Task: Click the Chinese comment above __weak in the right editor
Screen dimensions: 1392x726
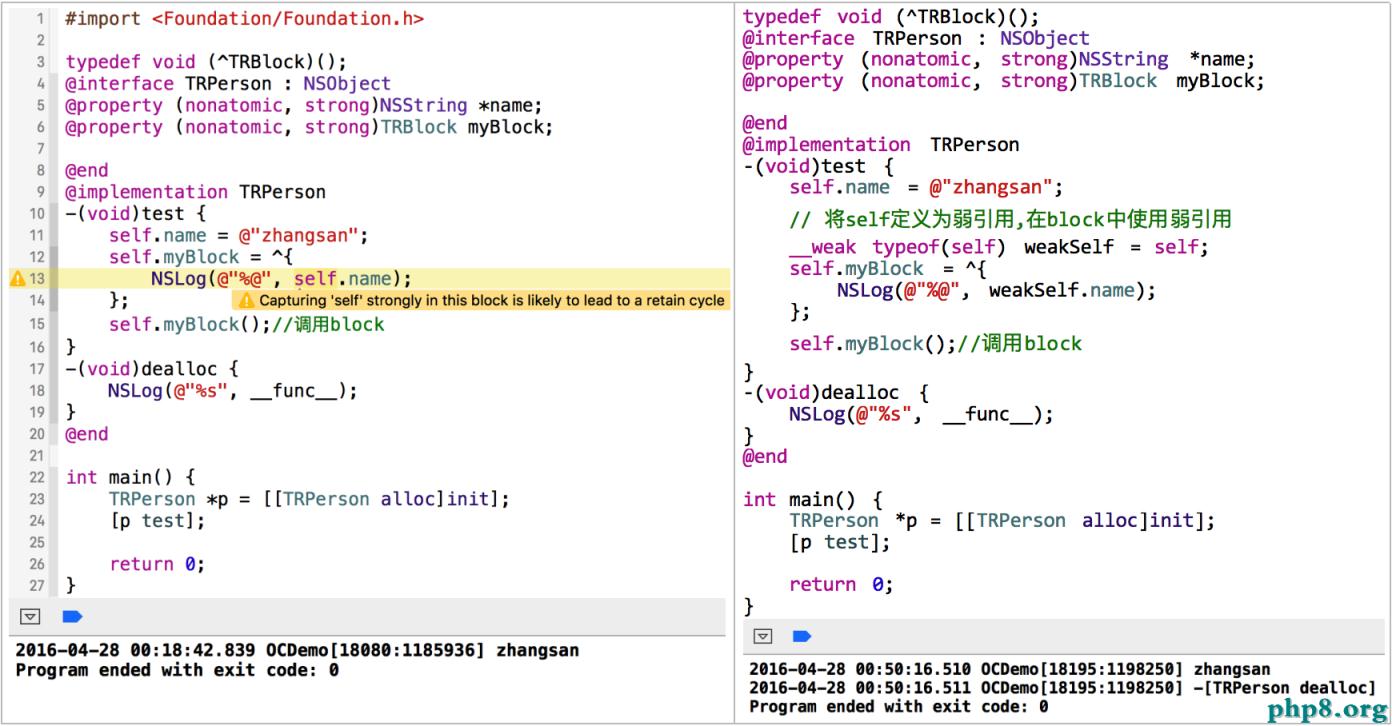Action: [1010, 220]
